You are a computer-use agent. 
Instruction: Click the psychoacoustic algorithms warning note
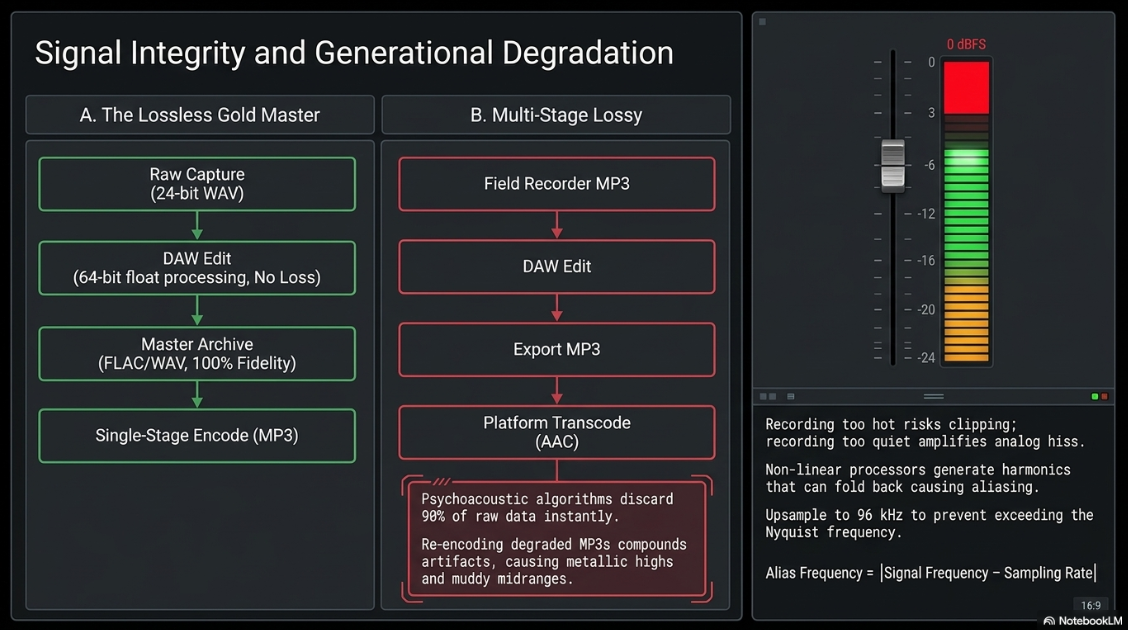557,539
